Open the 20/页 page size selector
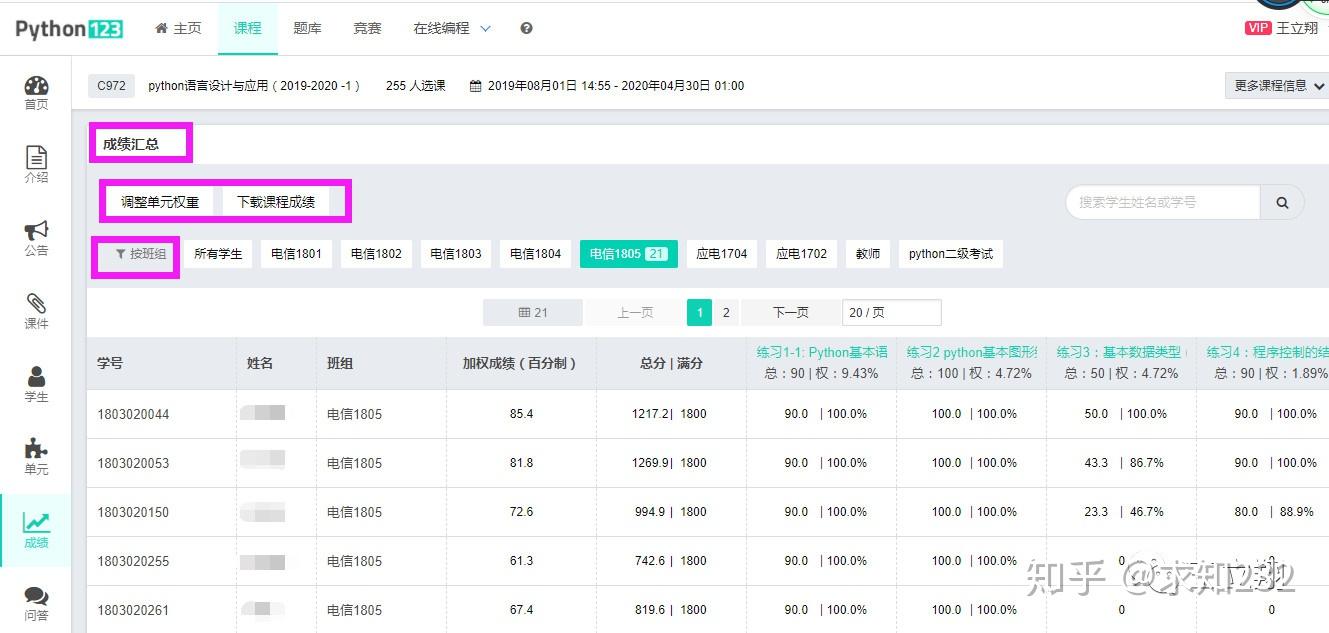Screen dimensions: 1329x633 [x=891, y=312]
